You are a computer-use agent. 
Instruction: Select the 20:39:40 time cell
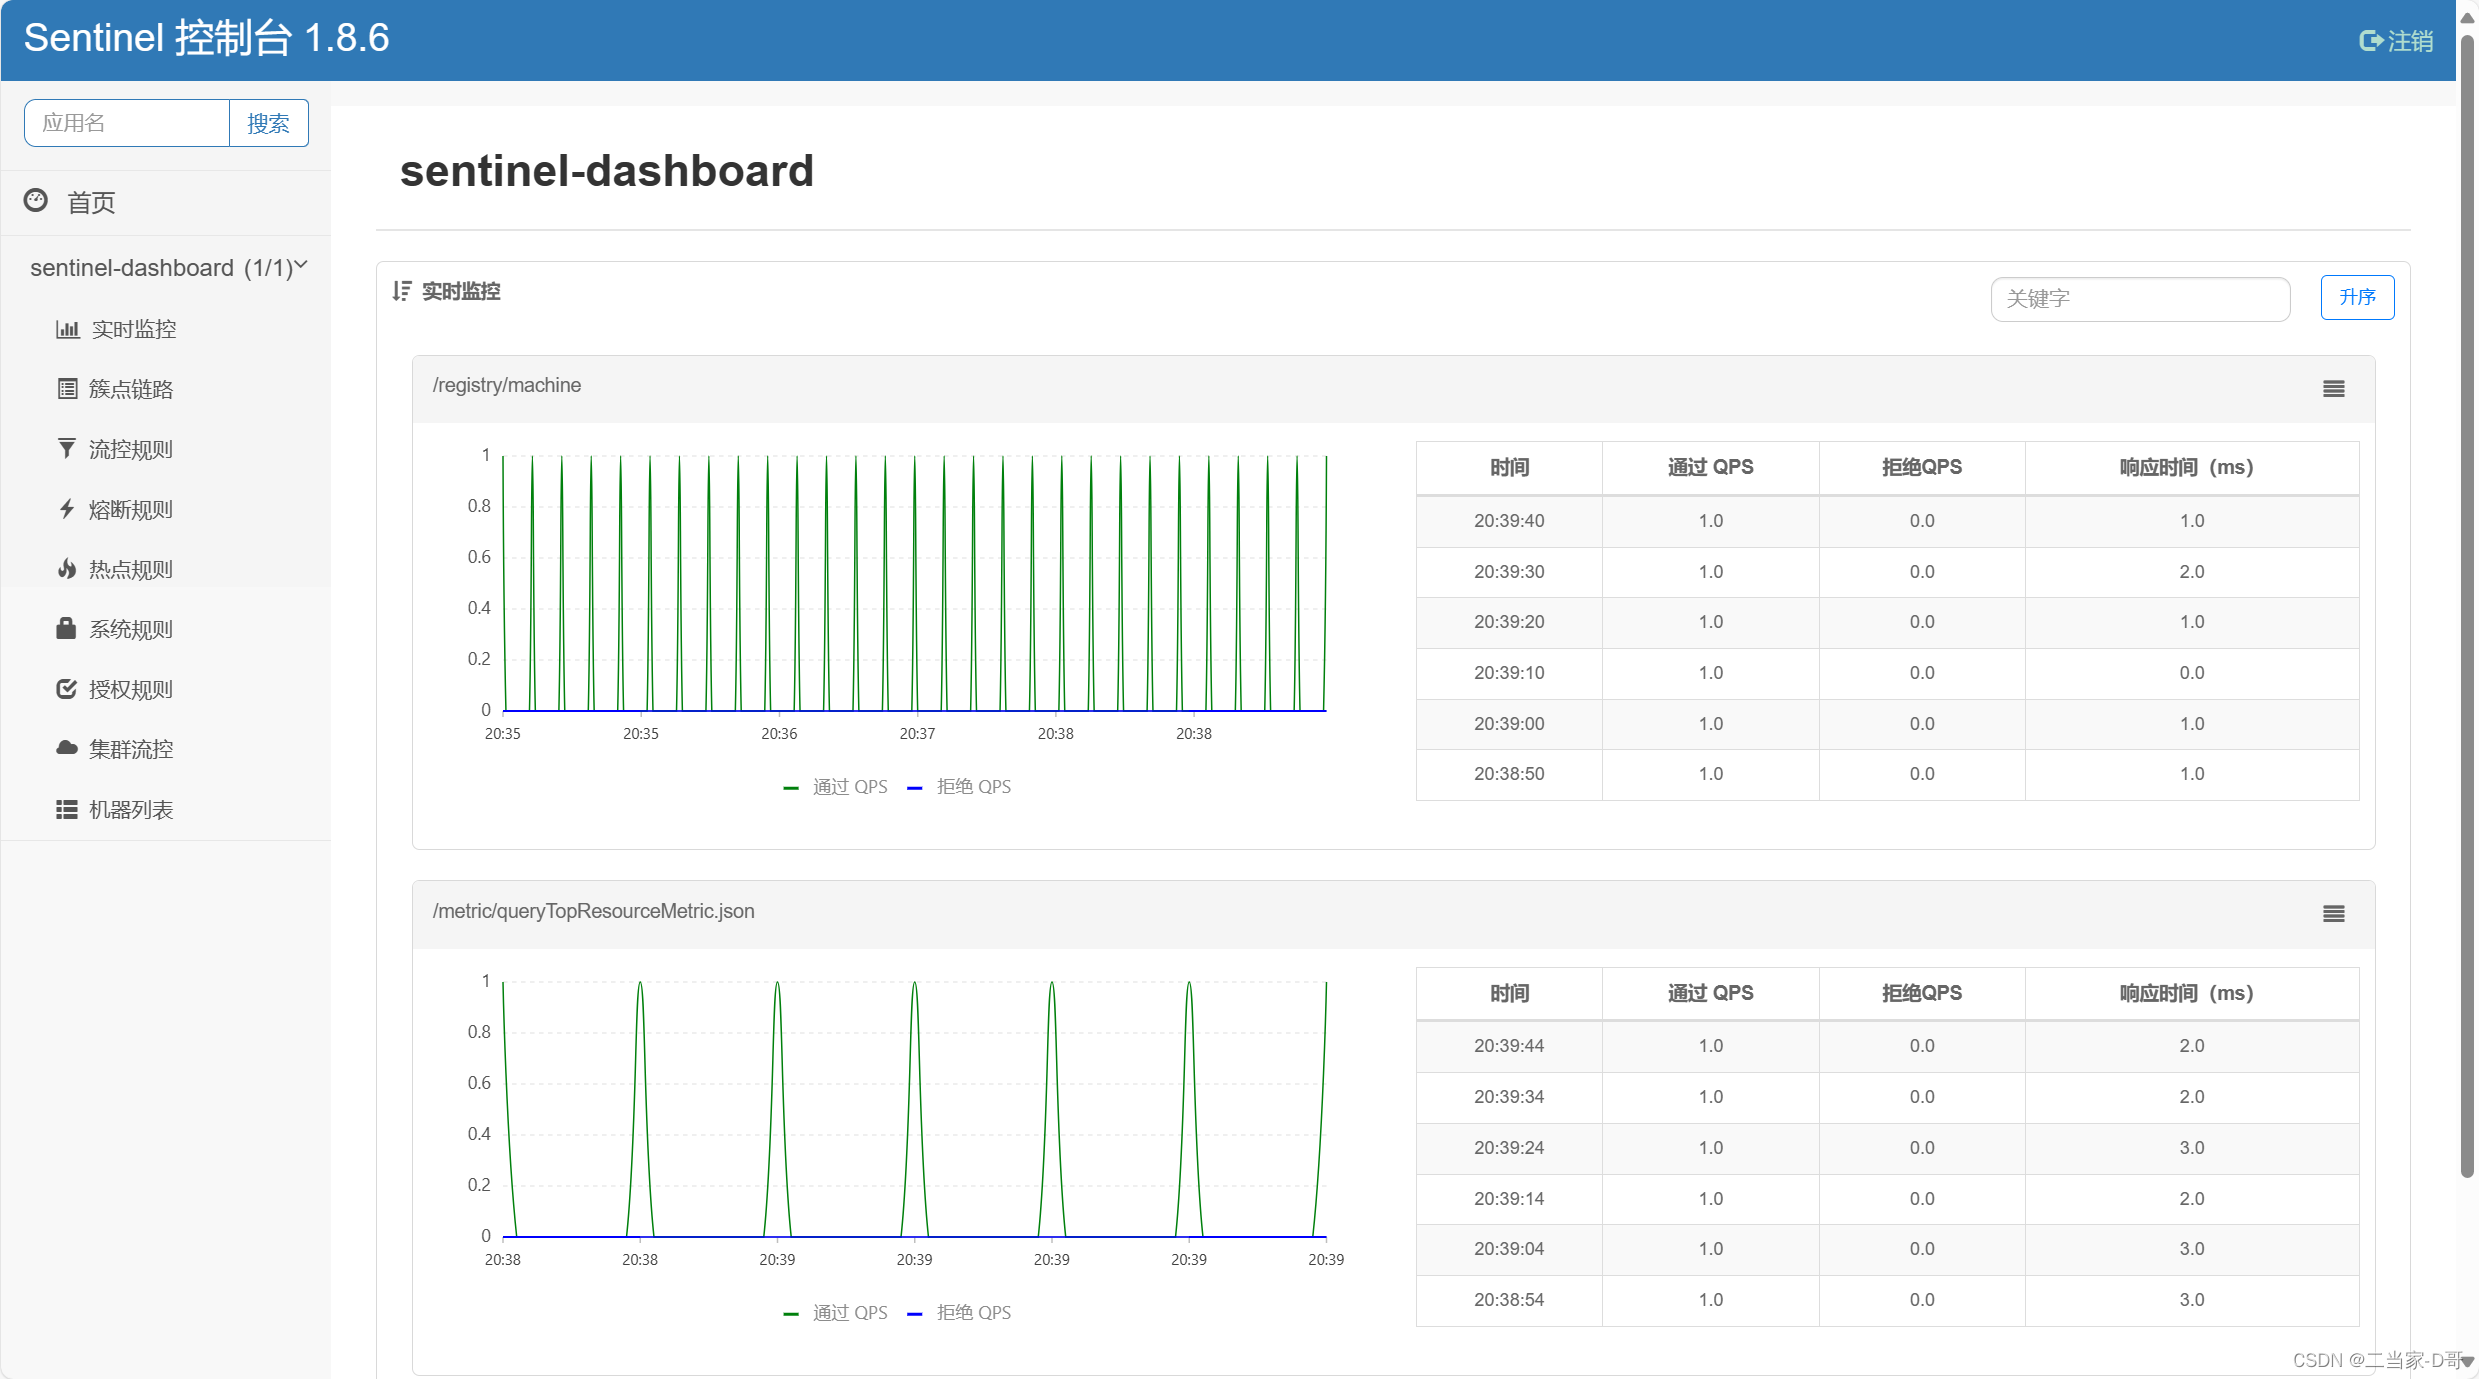1509,521
